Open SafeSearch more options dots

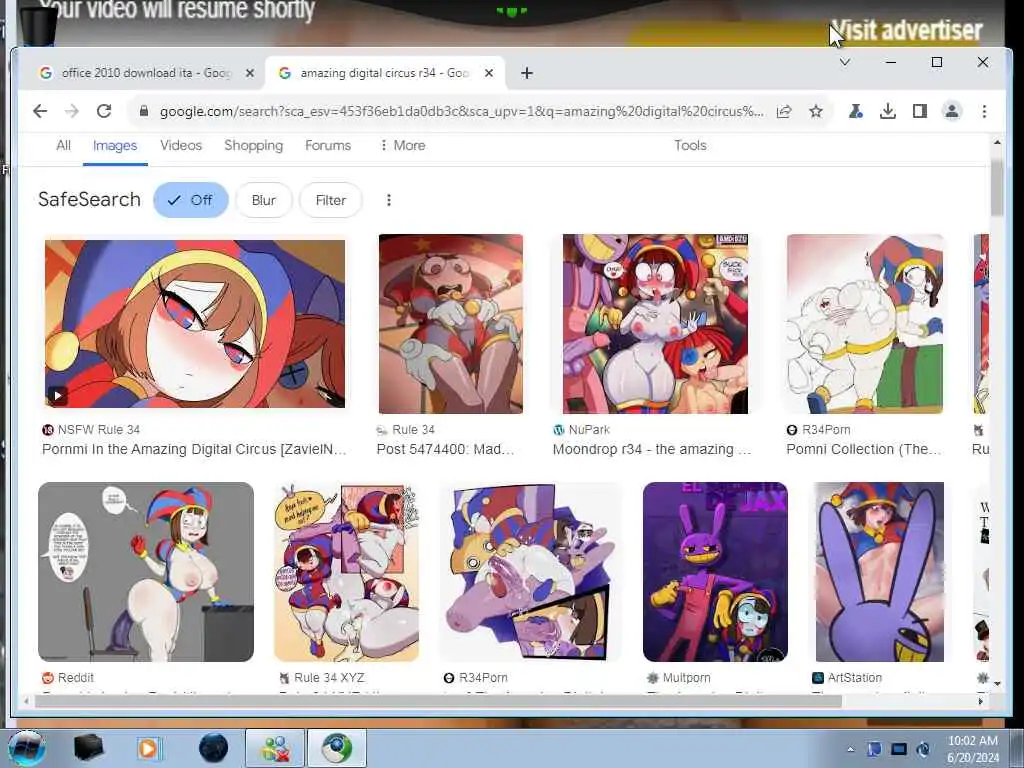(389, 200)
